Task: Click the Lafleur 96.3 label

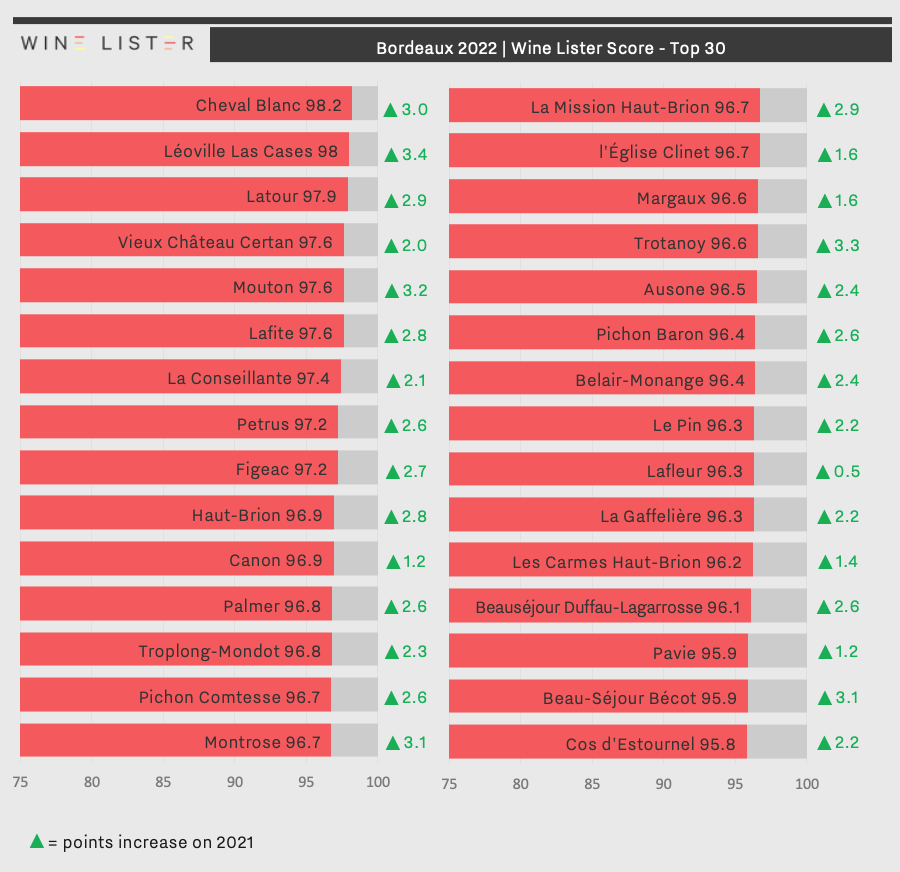Action: click(695, 471)
